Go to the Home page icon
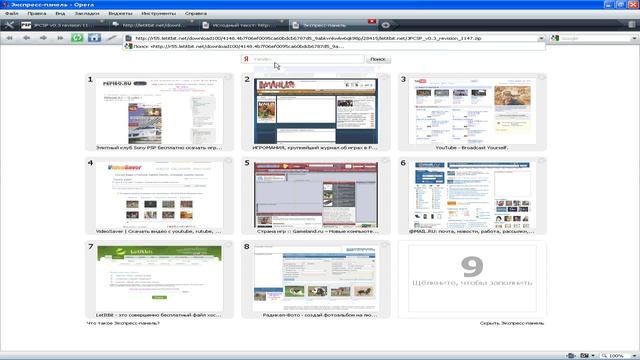 94,38
